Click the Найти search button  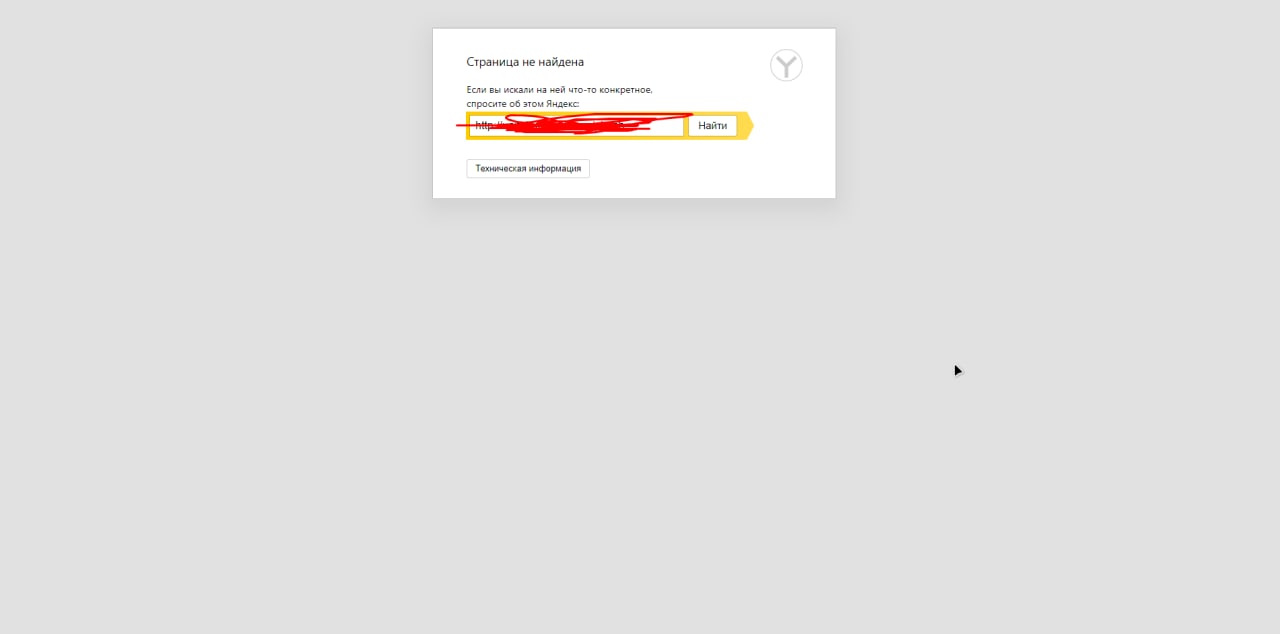click(x=712, y=126)
